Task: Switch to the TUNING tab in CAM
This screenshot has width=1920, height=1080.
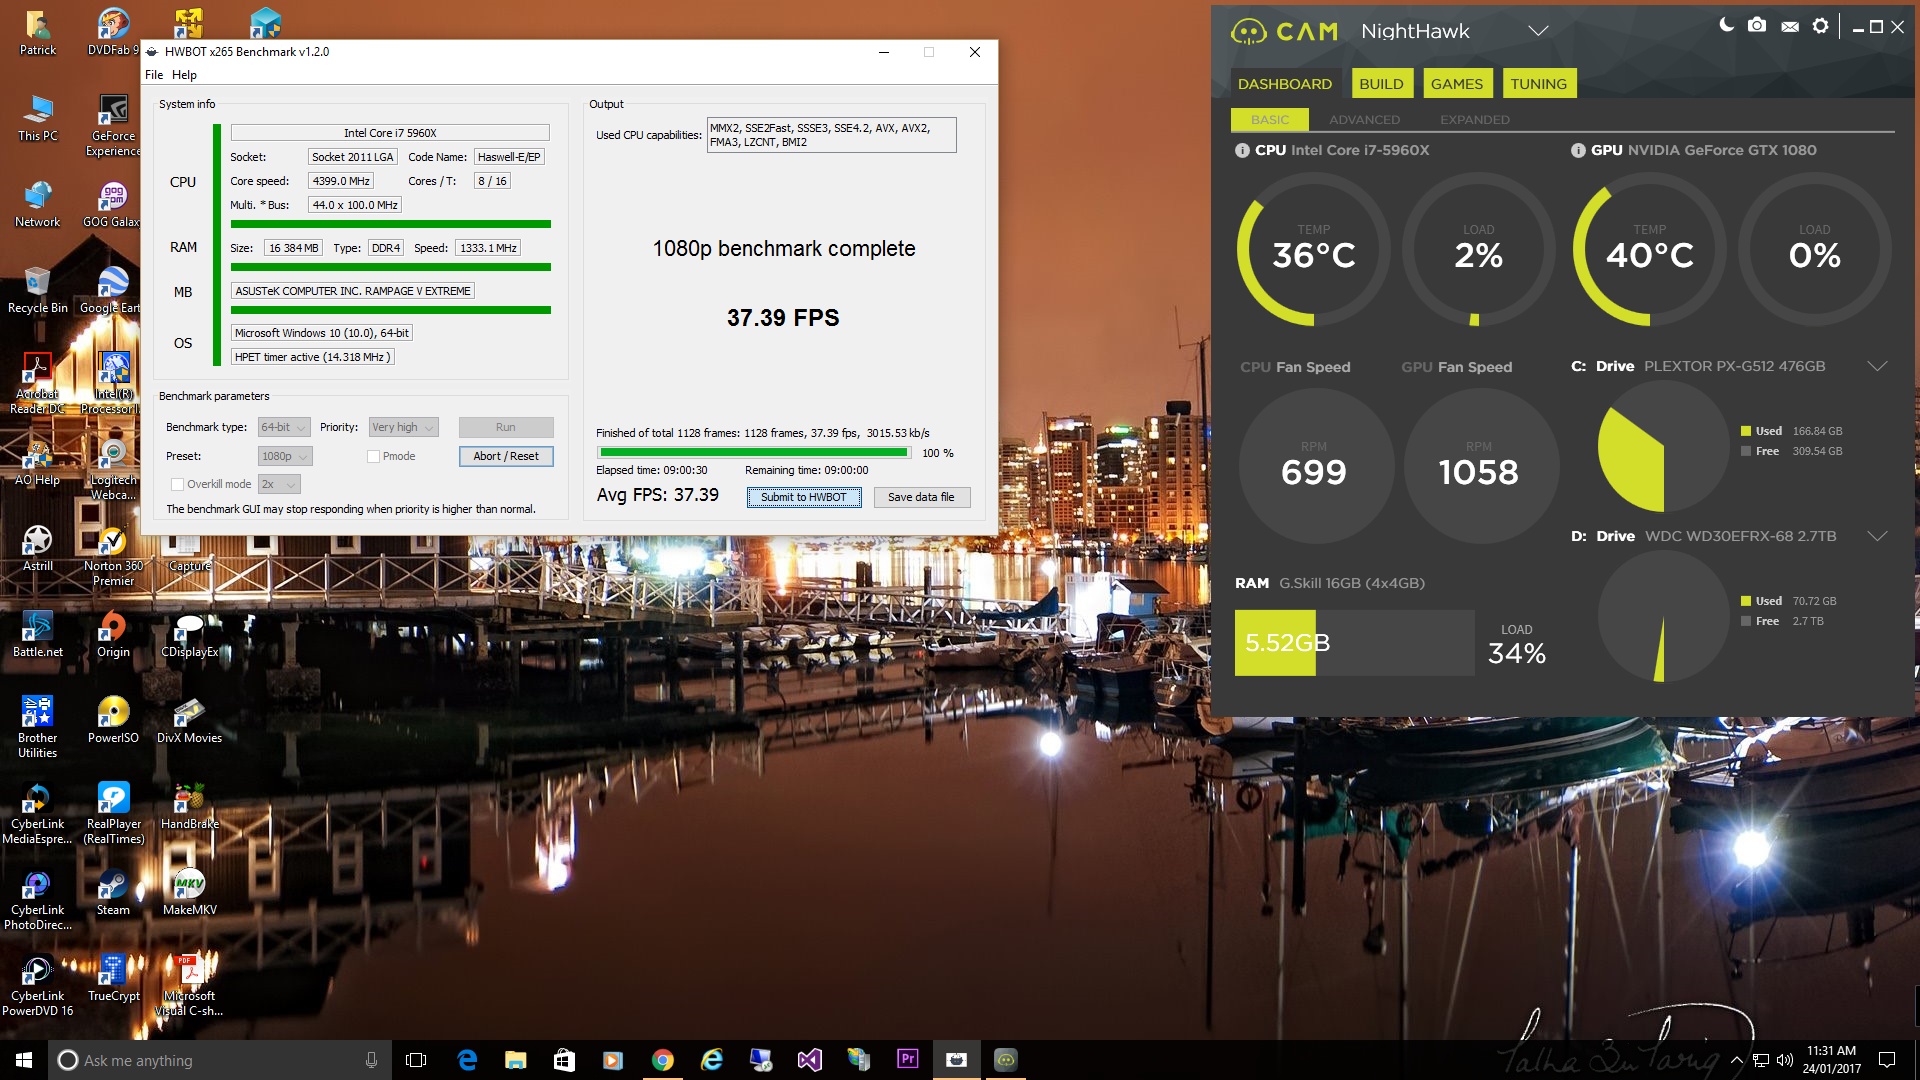Action: pos(1539,84)
